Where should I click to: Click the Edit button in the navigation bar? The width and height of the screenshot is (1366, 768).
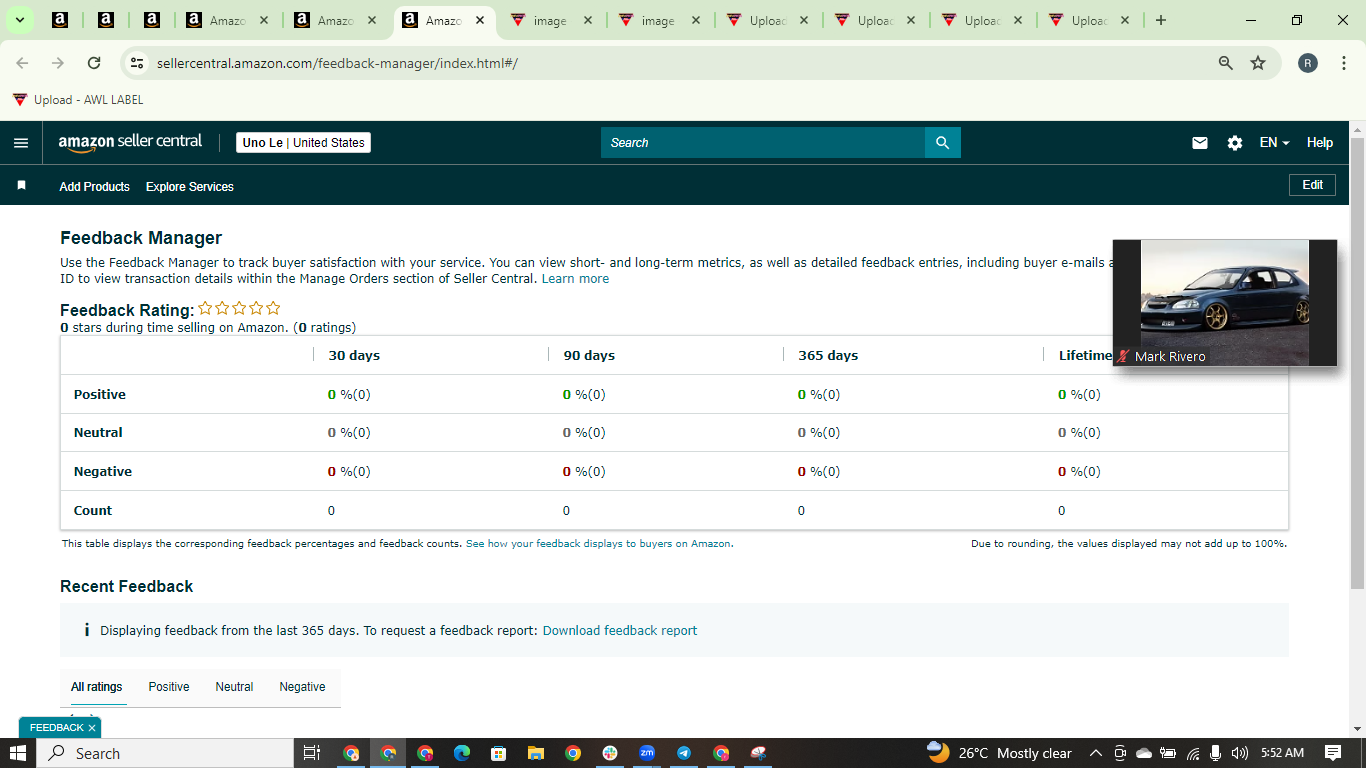pos(1312,185)
